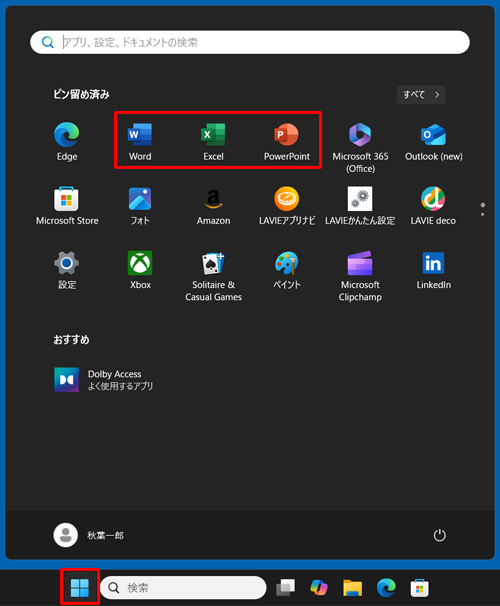500x606 pixels.
Task: Expand all apps with すべて button
Action: coord(421,95)
